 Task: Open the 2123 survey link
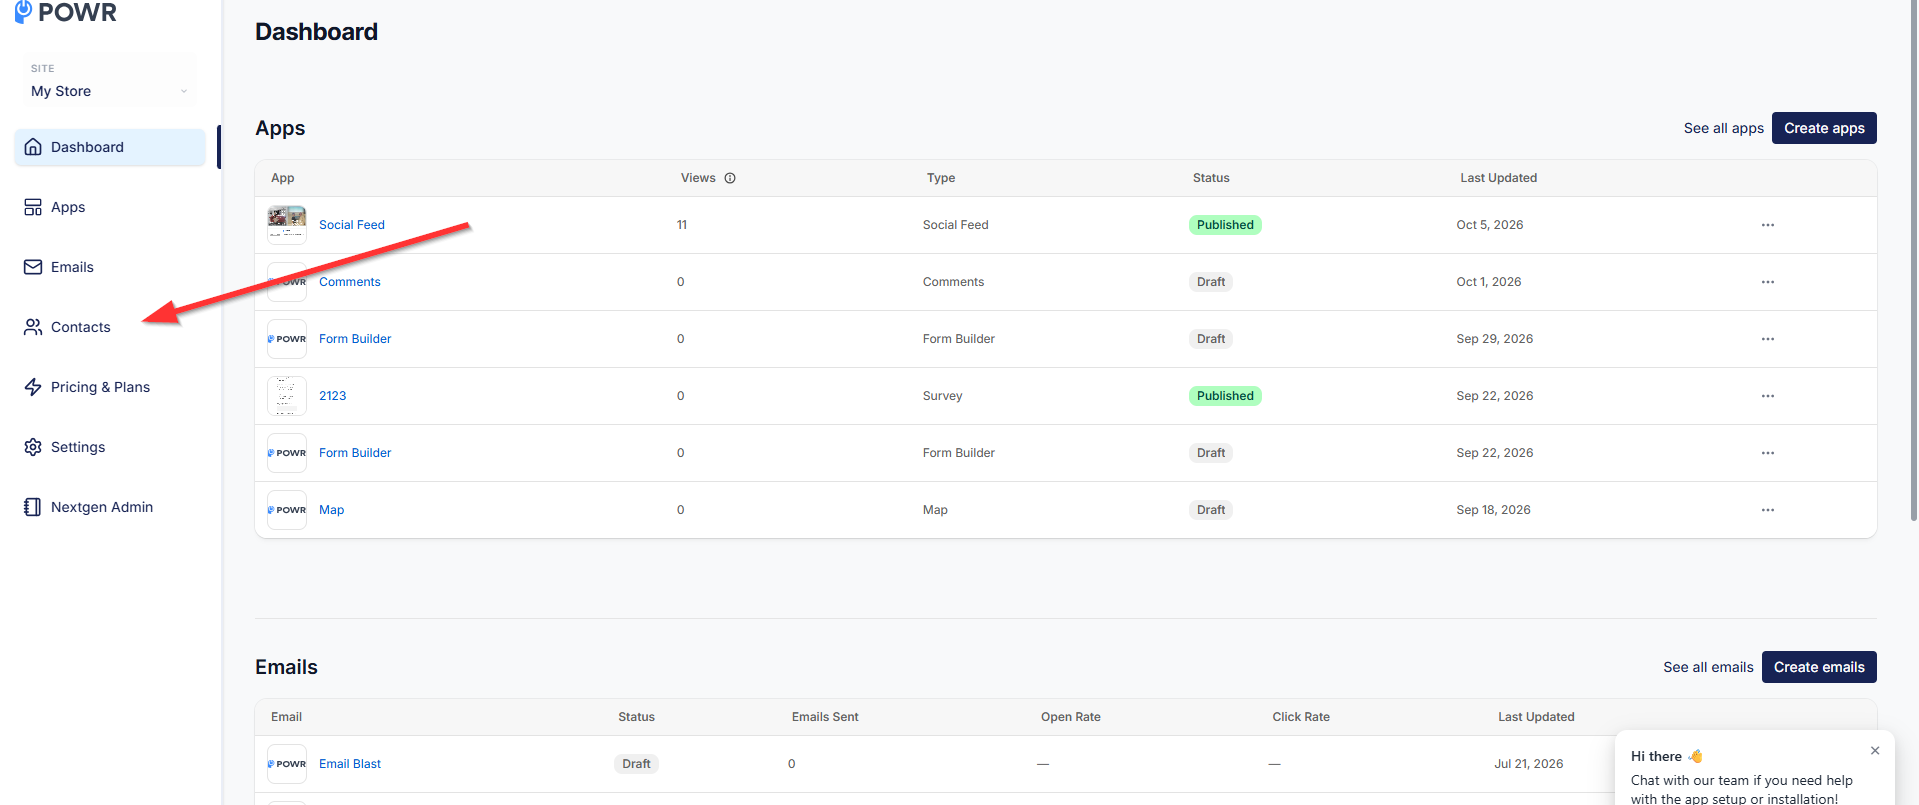pos(333,396)
